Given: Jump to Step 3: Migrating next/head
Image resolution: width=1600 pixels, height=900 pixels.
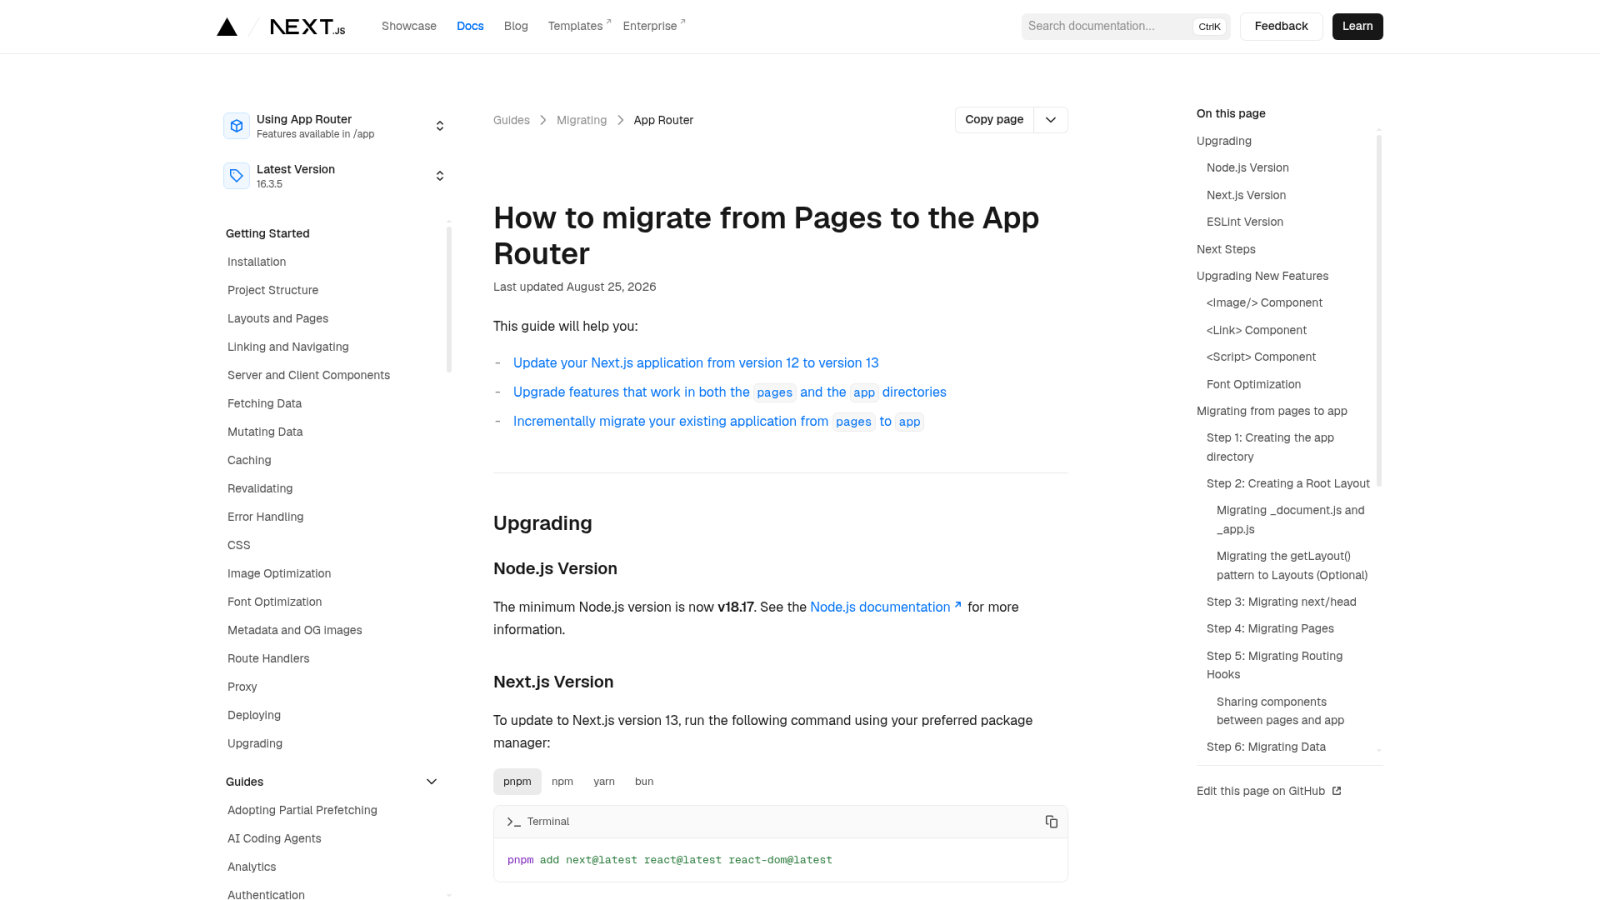Looking at the screenshot, I should [x=1281, y=602].
